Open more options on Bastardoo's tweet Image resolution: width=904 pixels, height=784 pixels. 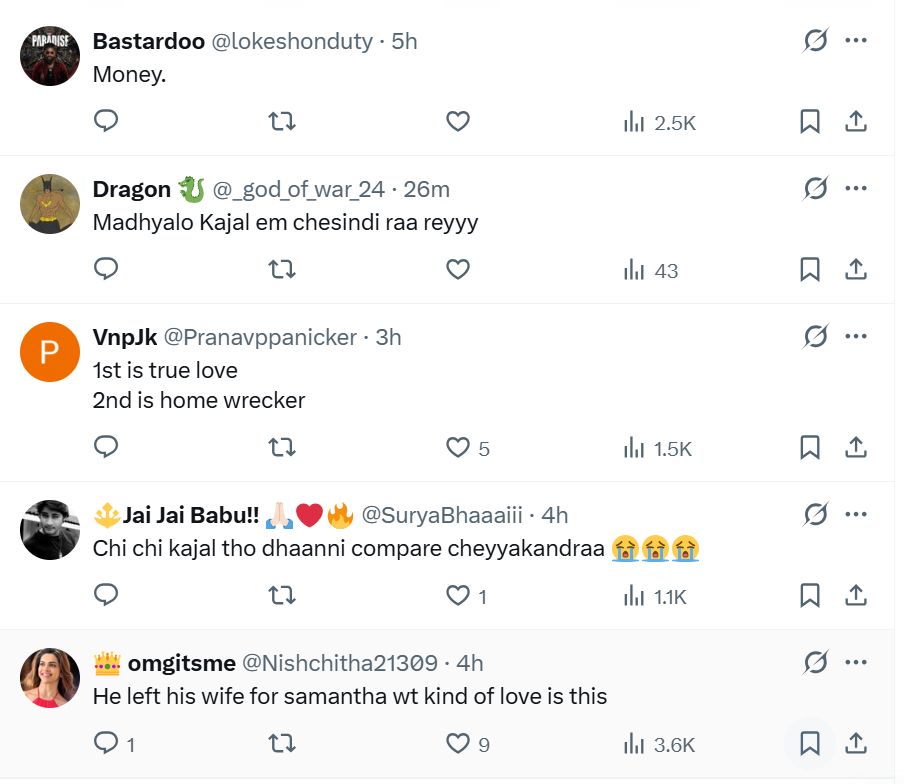tap(856, 40)
